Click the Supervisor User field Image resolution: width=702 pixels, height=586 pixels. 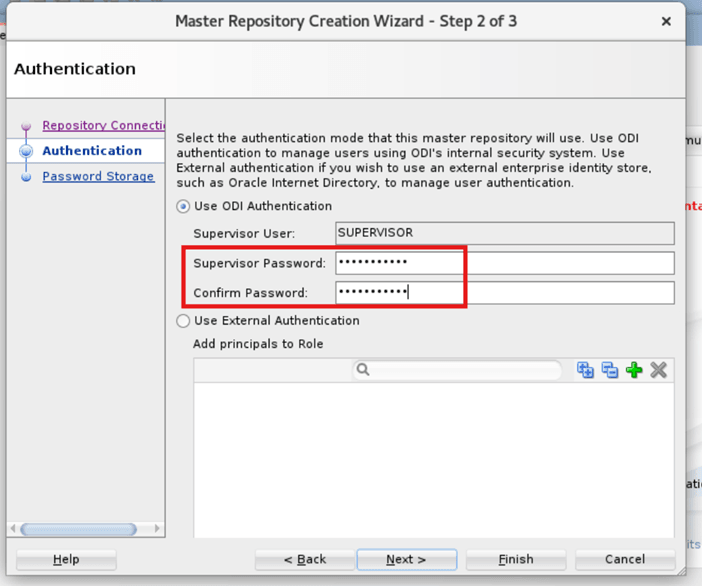tap(505, 233)
